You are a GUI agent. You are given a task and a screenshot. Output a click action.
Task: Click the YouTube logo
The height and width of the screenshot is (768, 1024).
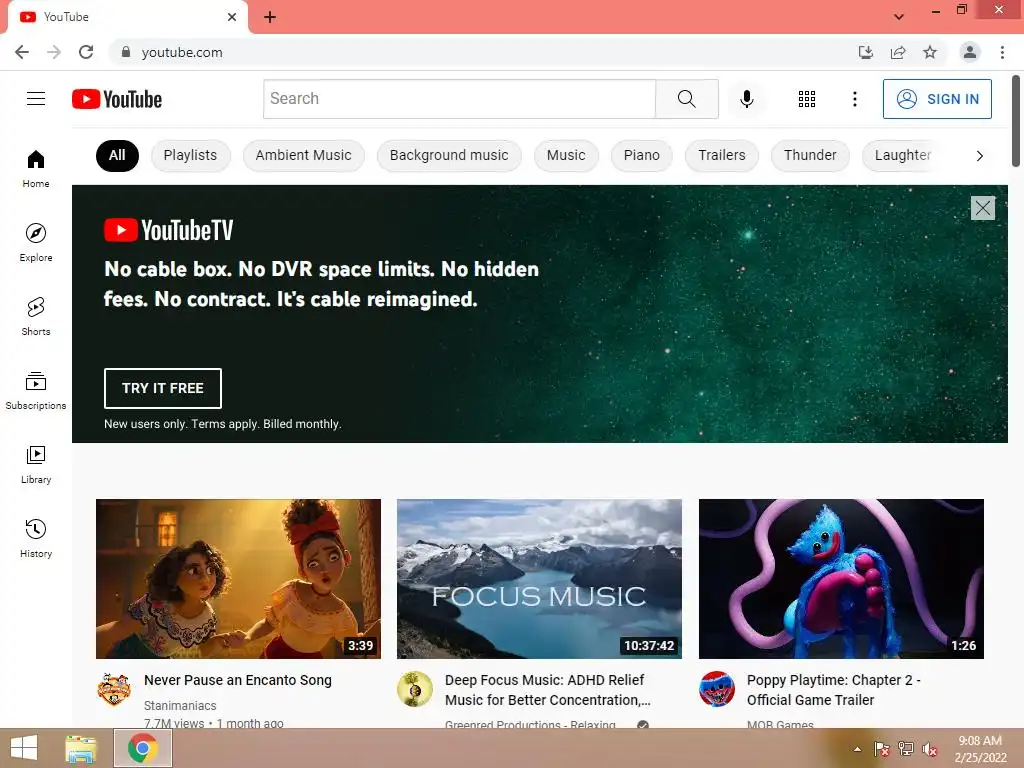coord(117,99)
